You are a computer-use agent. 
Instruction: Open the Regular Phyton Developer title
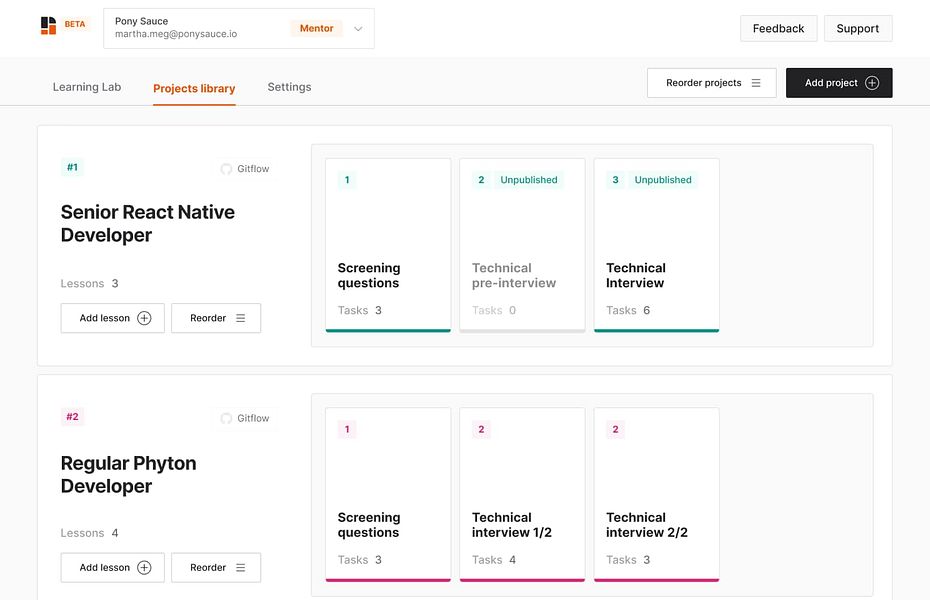128,474
